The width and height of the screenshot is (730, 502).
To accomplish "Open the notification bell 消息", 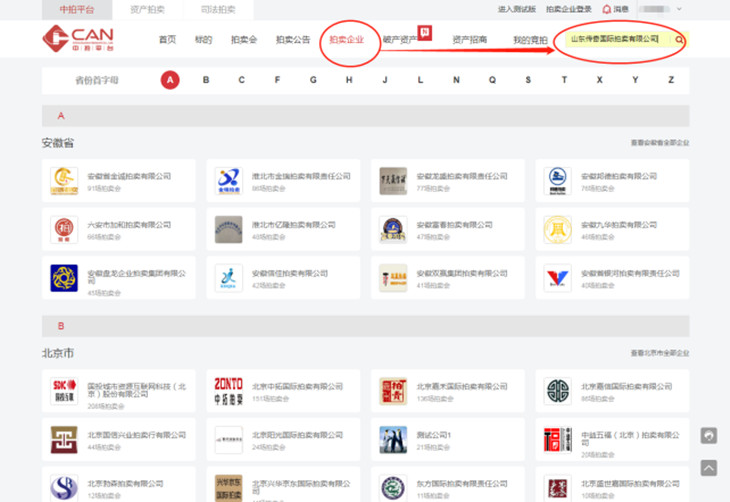I will point(615,9).
